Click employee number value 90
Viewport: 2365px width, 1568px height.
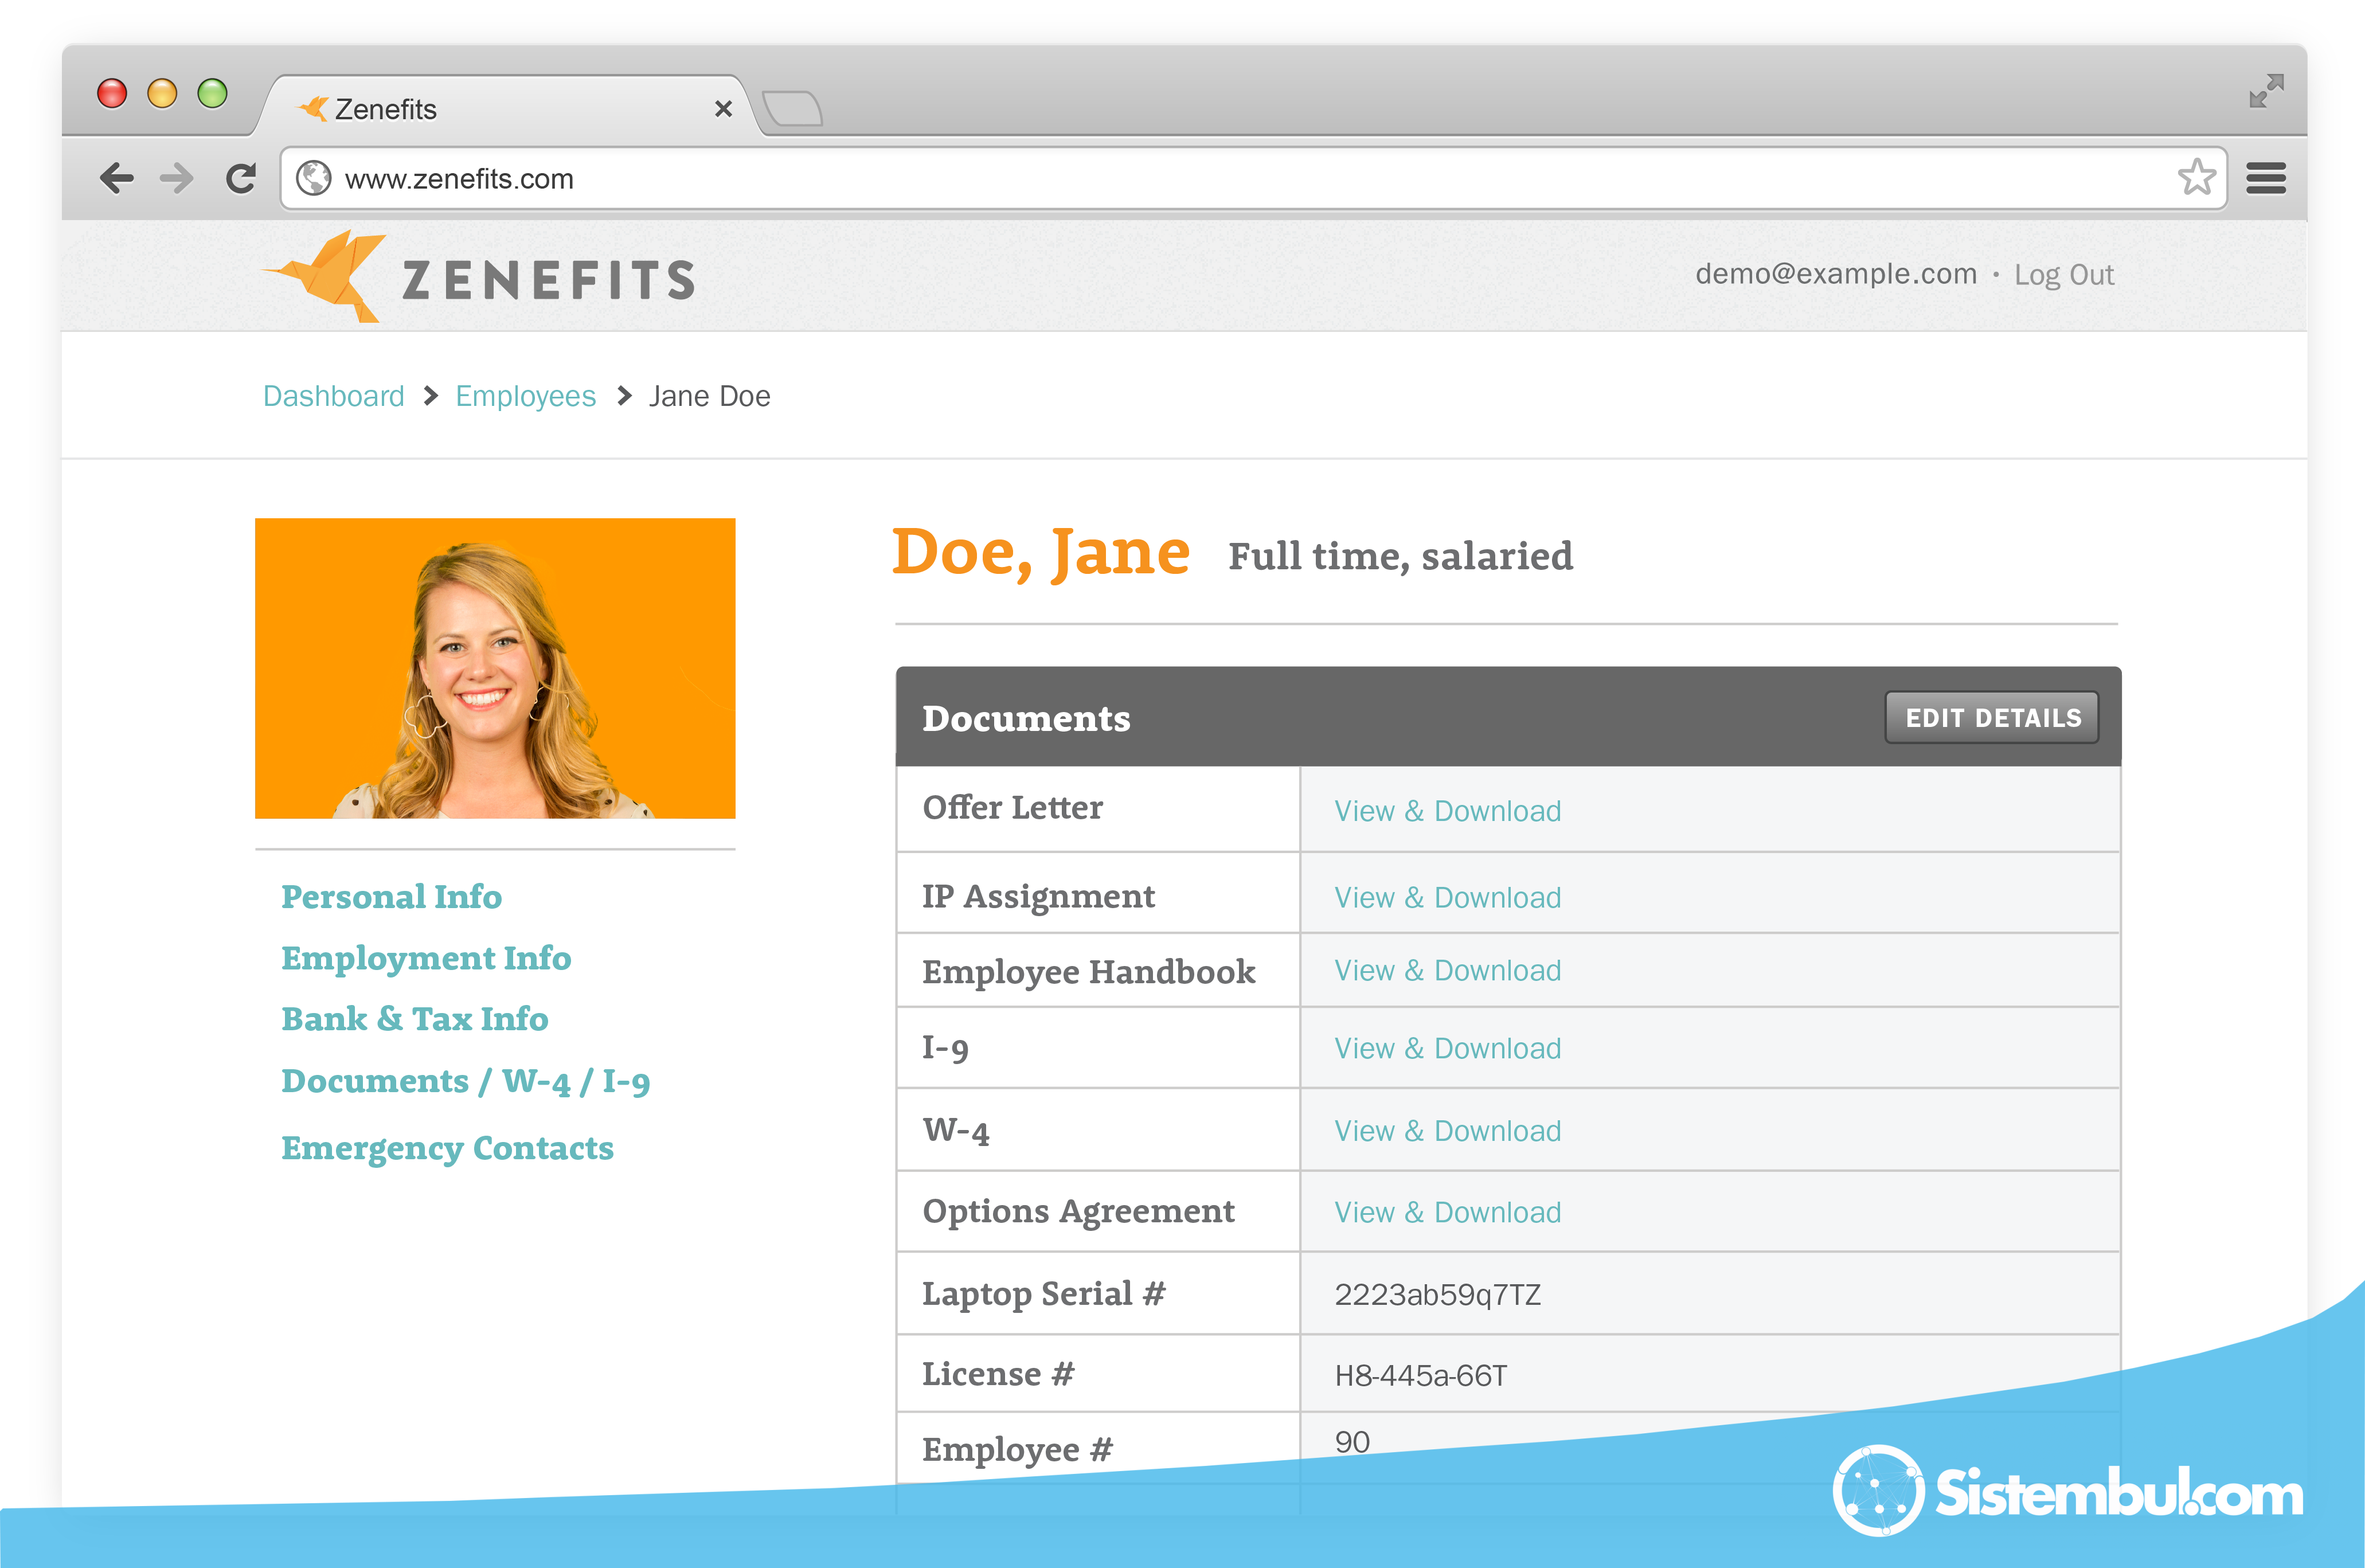pos(1352,1442)
